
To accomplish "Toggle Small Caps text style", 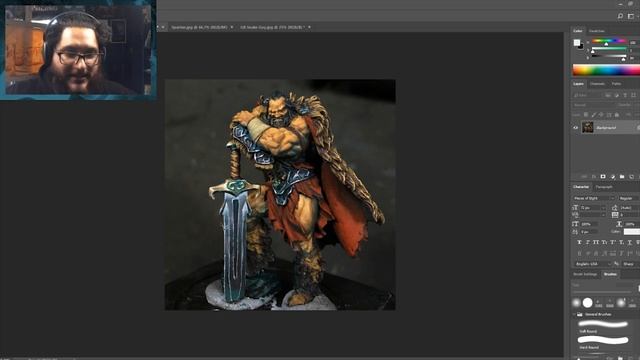I will pos(604,242).
